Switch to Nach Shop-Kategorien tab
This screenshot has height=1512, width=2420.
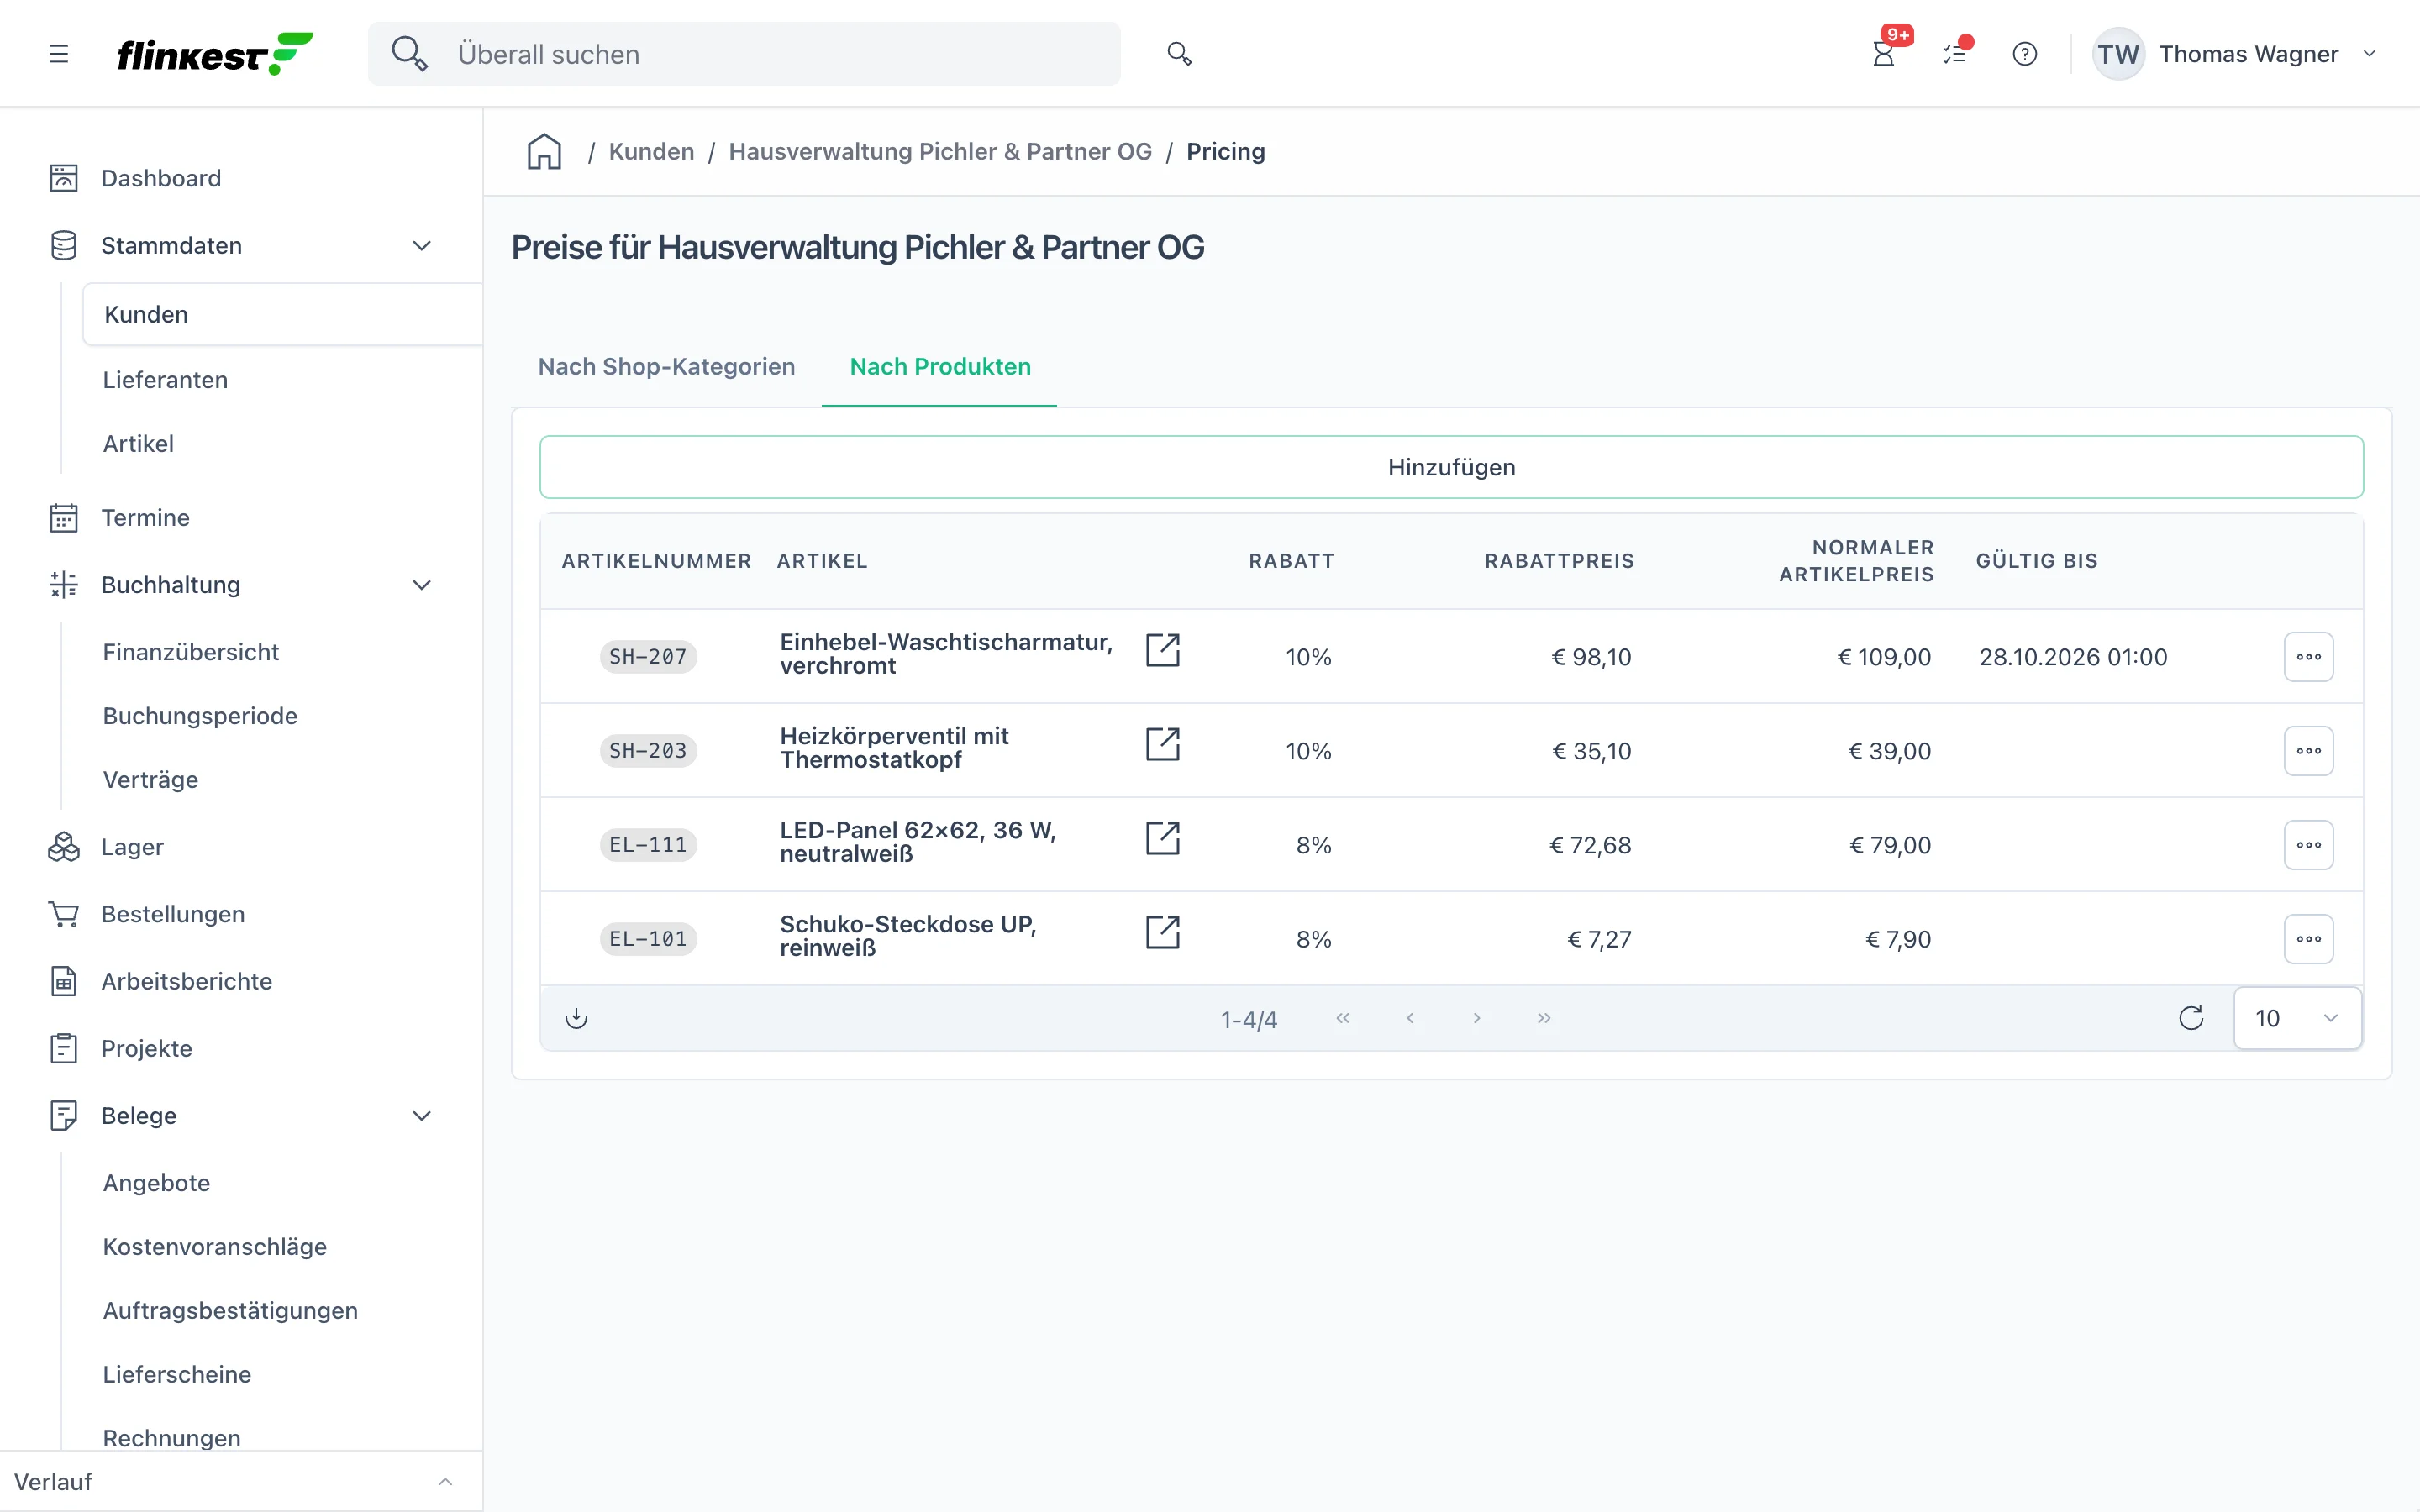coord(666,367)
